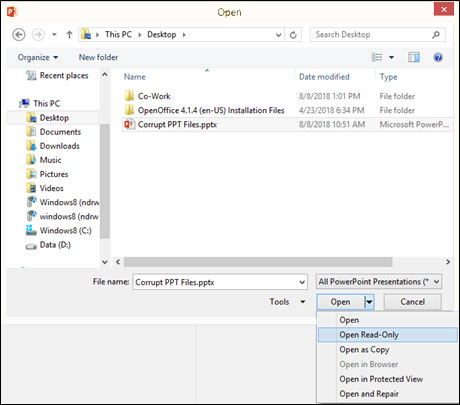Image resolution: width=460 pixels, height=405 pixels.
Task: Click the Cancel button
Action: (x=412, y=302)
